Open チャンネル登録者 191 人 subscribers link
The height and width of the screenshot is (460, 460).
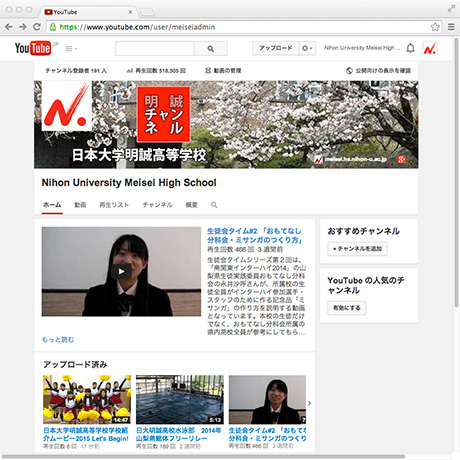pos(76,71)
